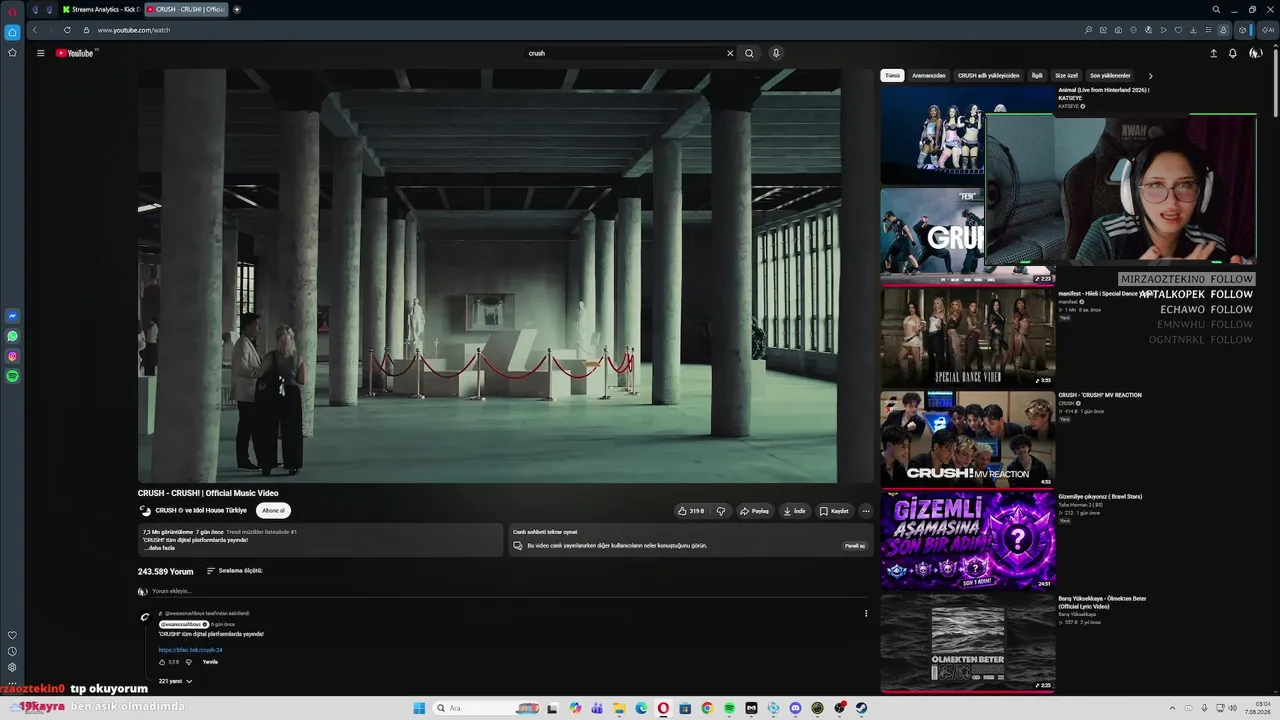Download the video with İndir

tap(795, 511)
